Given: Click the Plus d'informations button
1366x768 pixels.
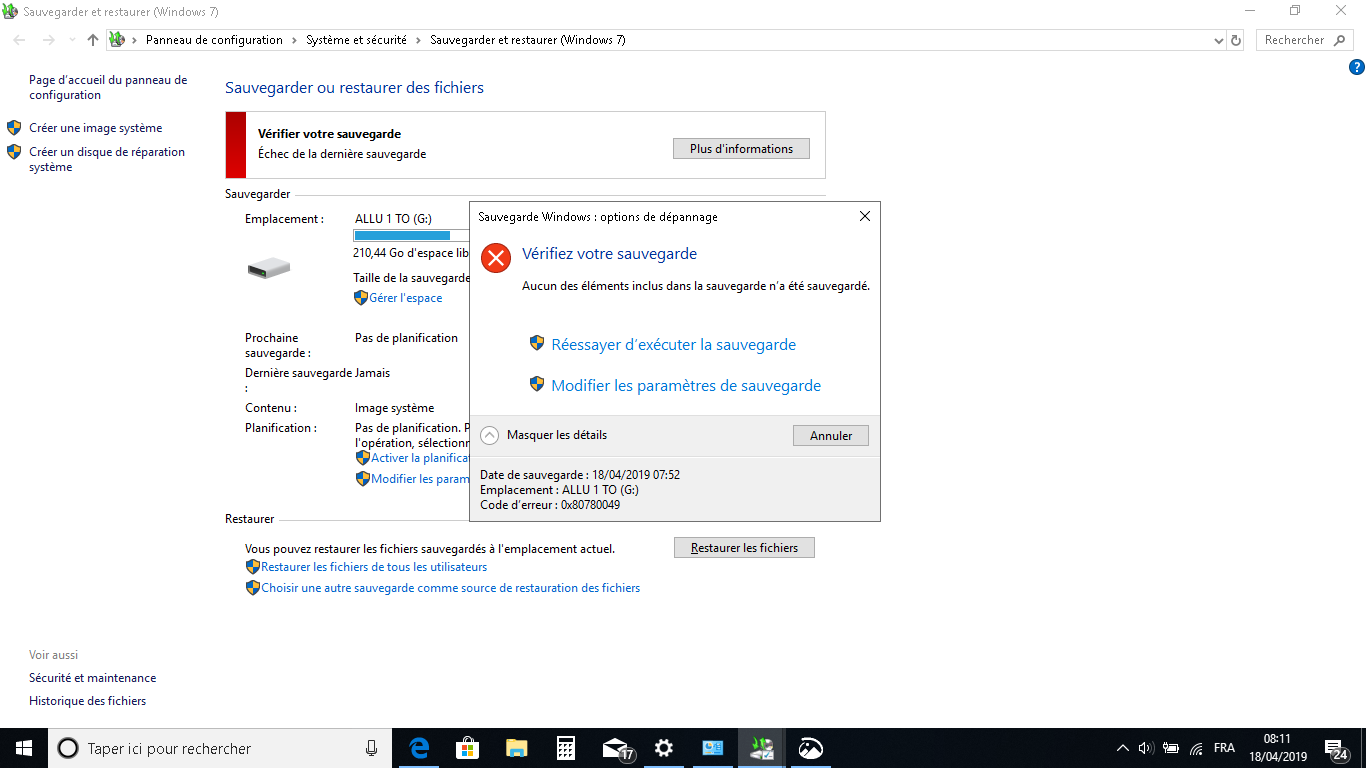Looking at the screenshot, I should point(741,148).
